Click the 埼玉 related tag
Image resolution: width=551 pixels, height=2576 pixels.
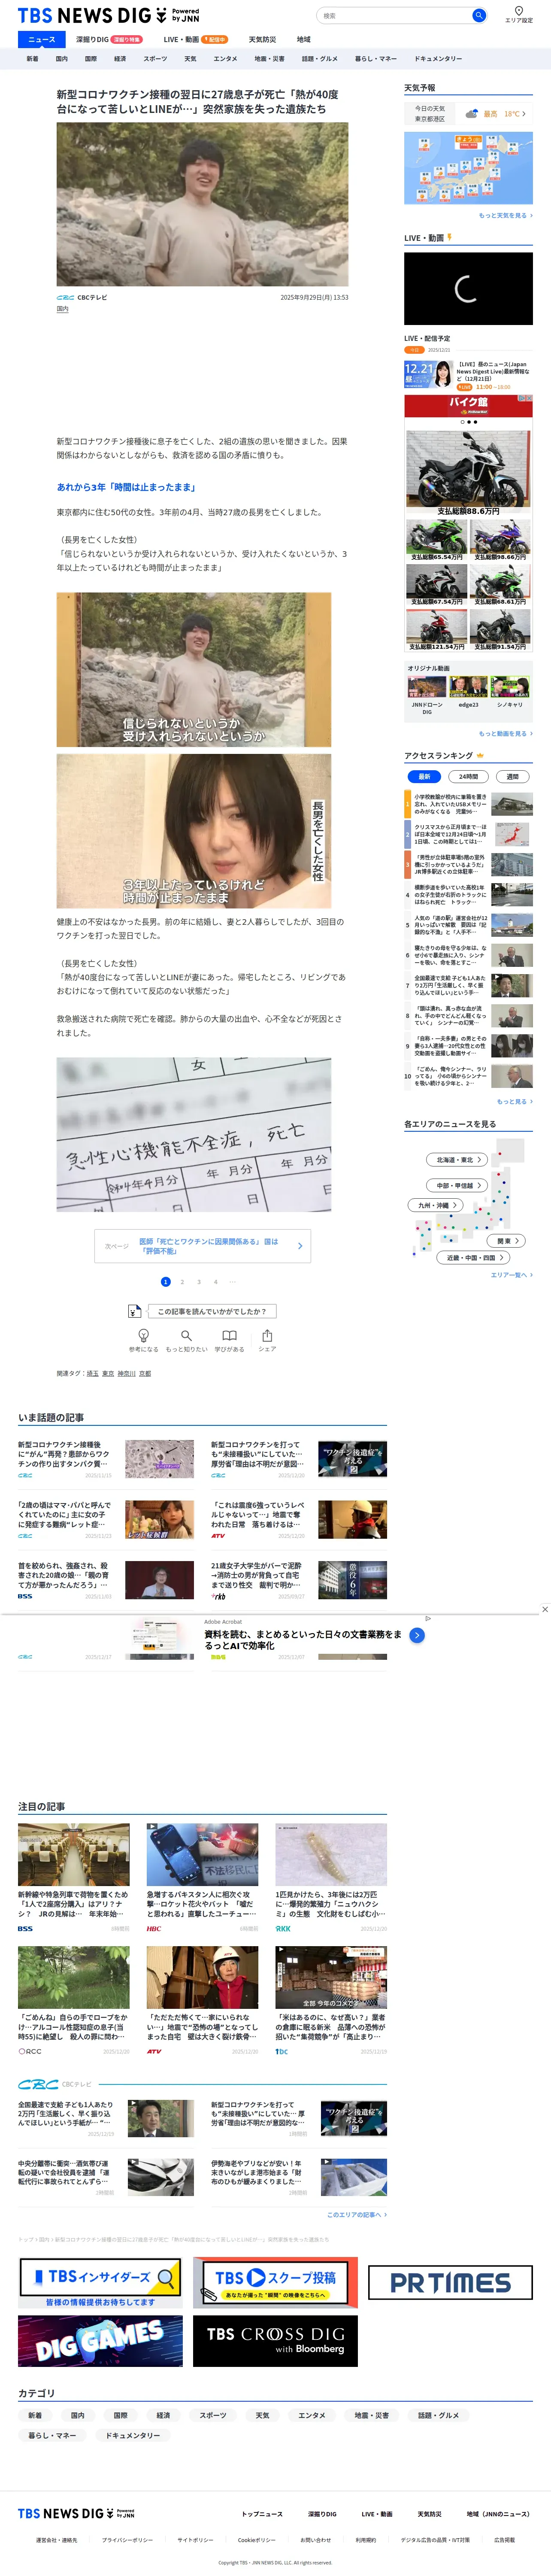[x=93, y=1373]
